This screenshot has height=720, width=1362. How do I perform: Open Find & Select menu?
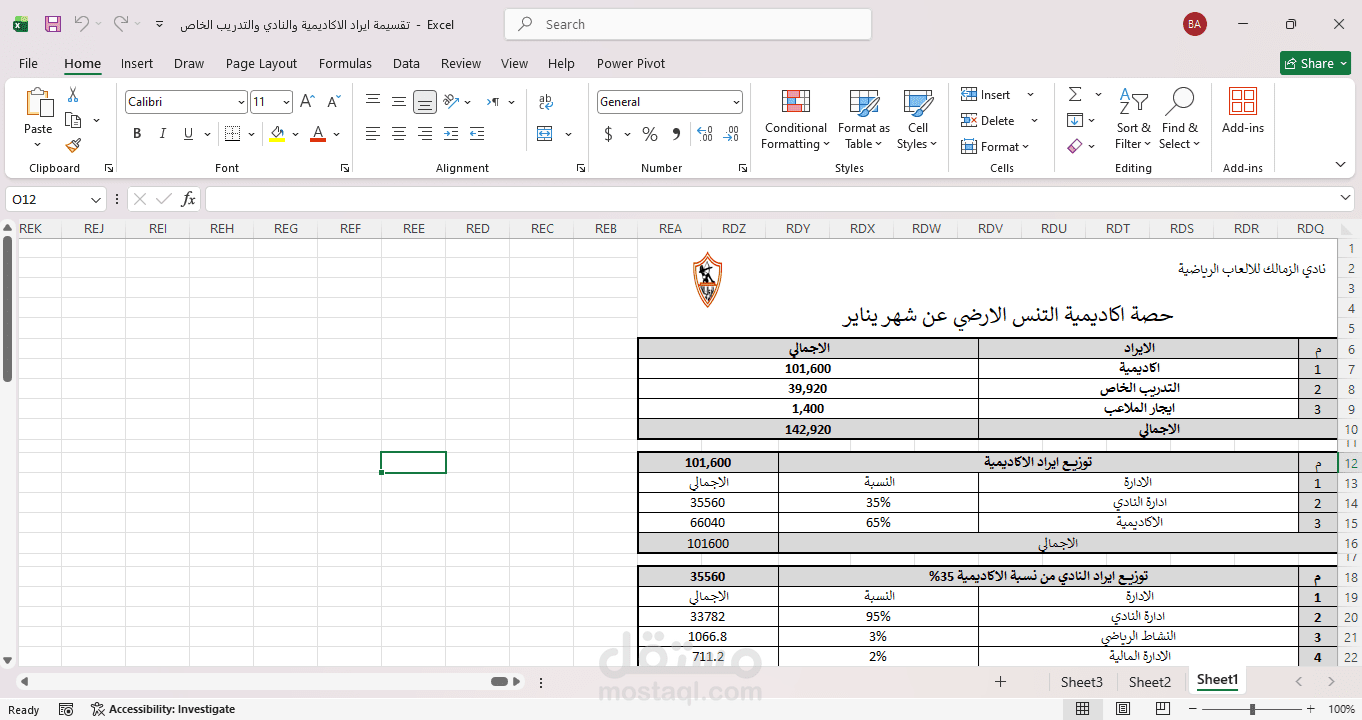coord(1180,120)
